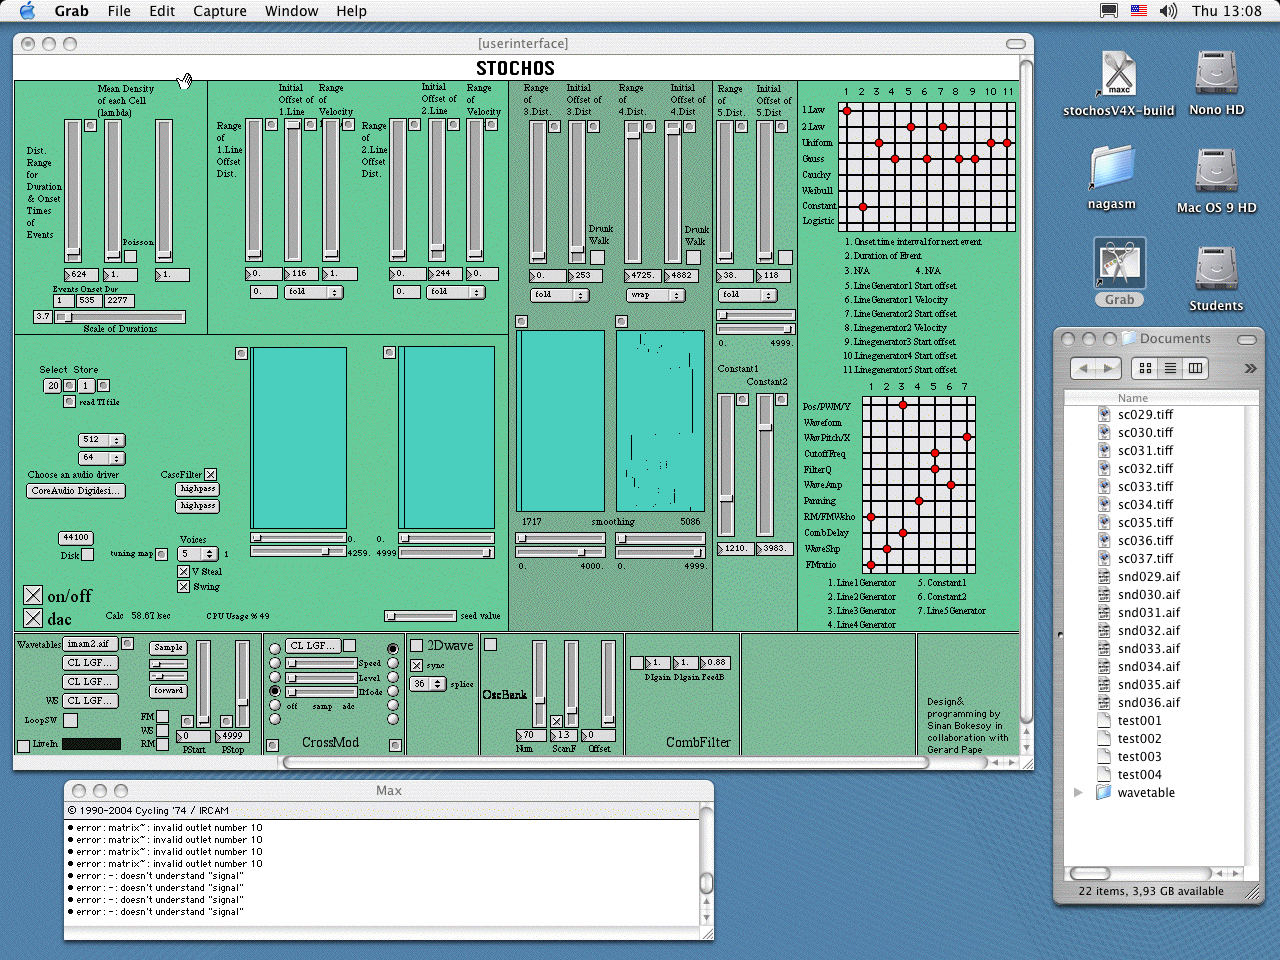Image resolution: width=1280 pixels, height=960 pixels.
Task: Open the Voices number dropdown
Action: (198, 554)
